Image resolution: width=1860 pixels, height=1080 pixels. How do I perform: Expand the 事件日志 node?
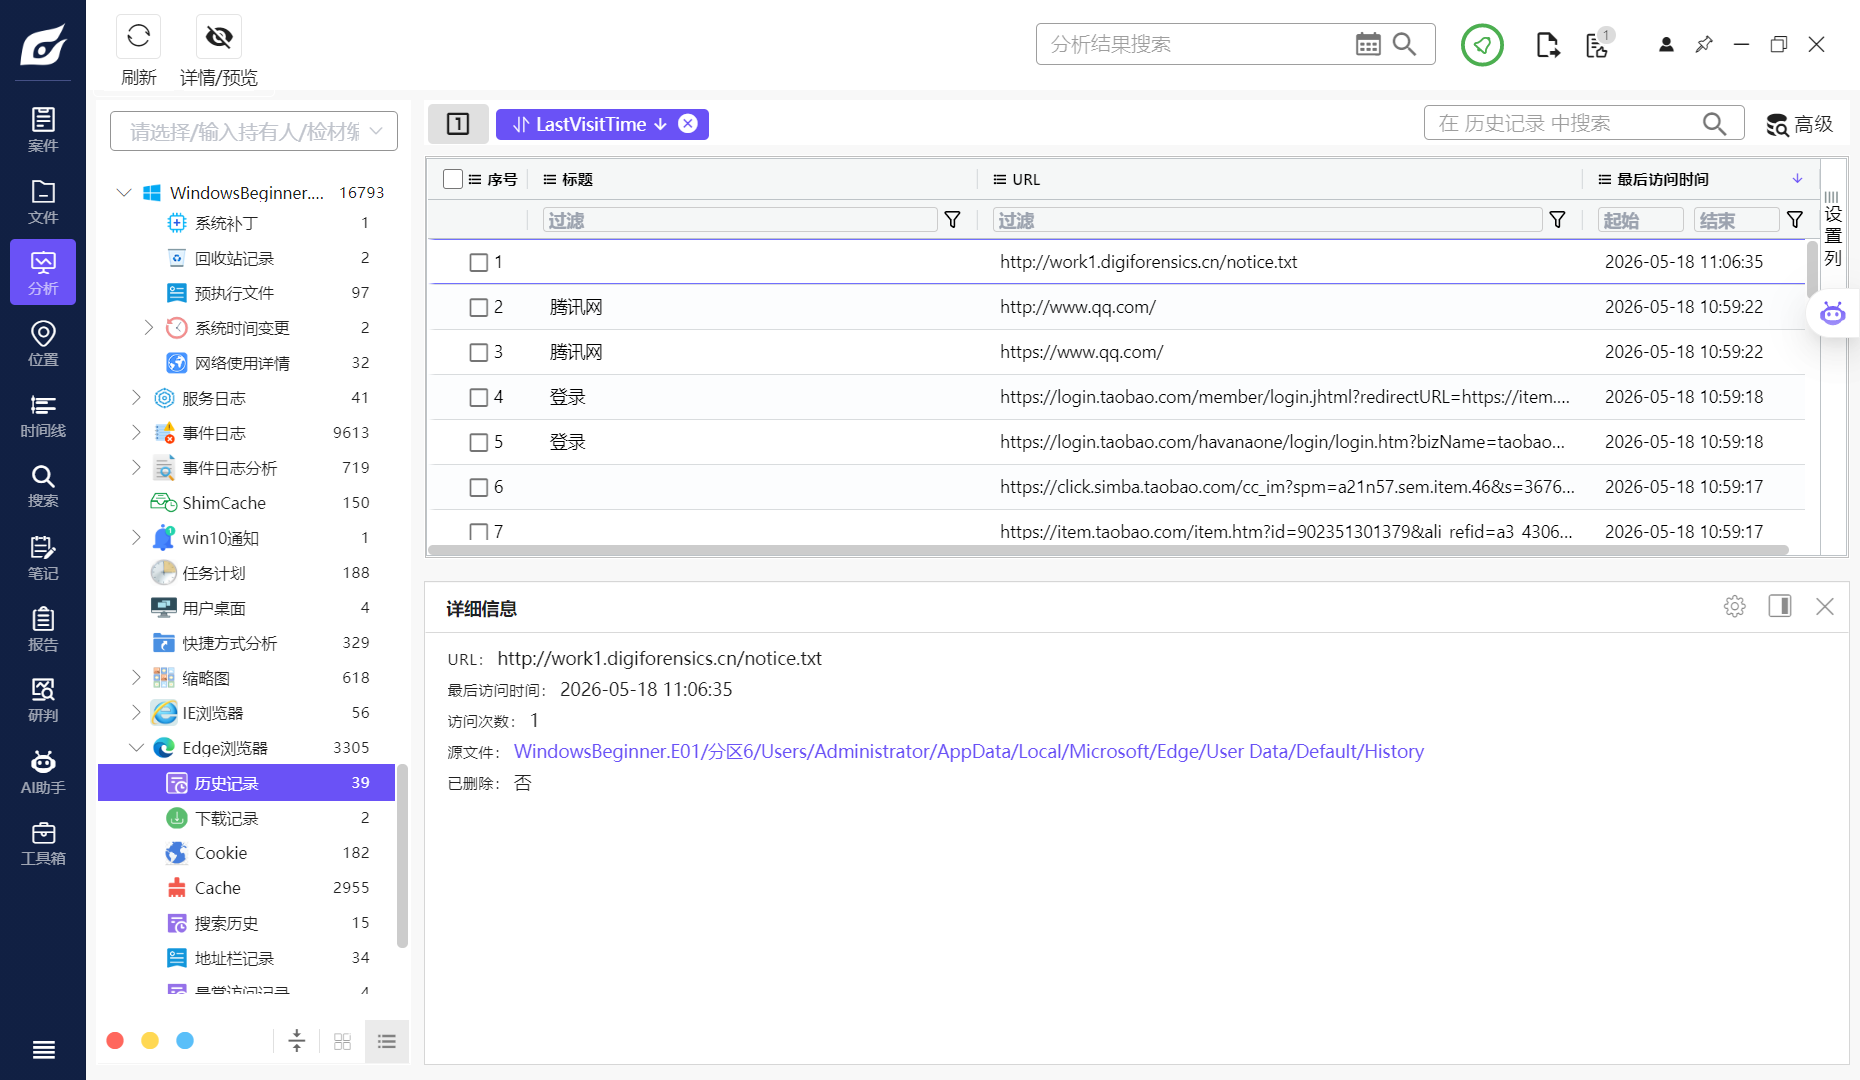(136, 432)
